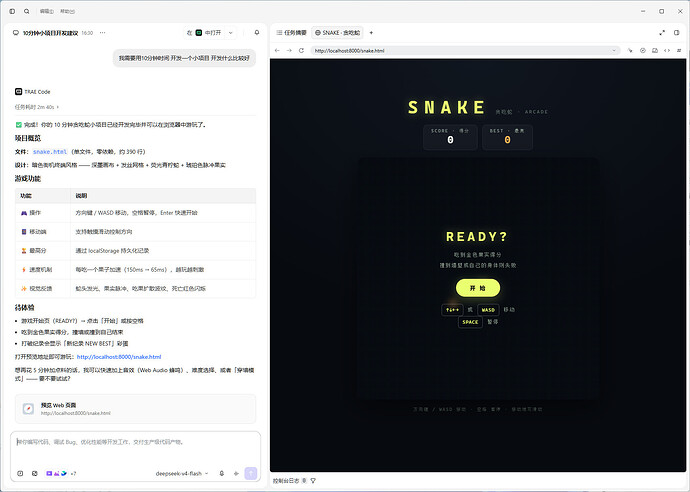Click the blue swirl tool icon in chat toolbar
The width and height of the screenshot is (690, 492).
(64, 474)
